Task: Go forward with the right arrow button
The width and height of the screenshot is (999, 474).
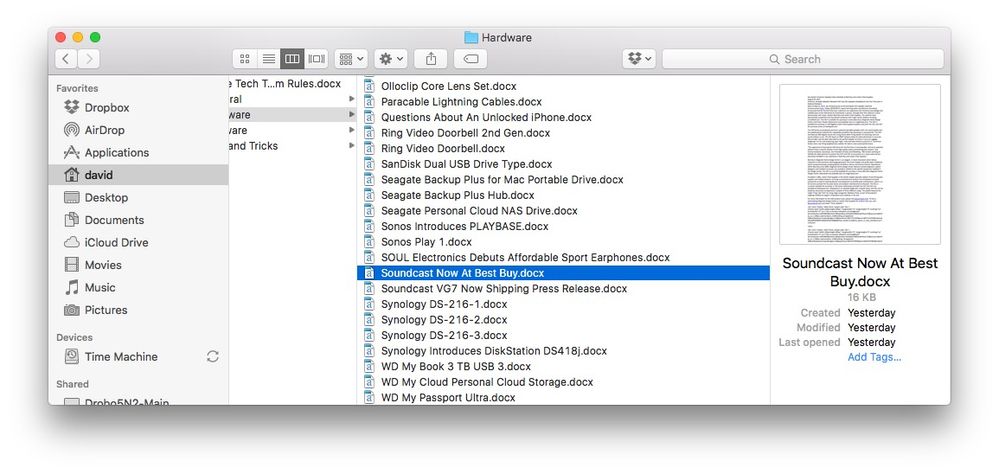Action: point(89,59)
